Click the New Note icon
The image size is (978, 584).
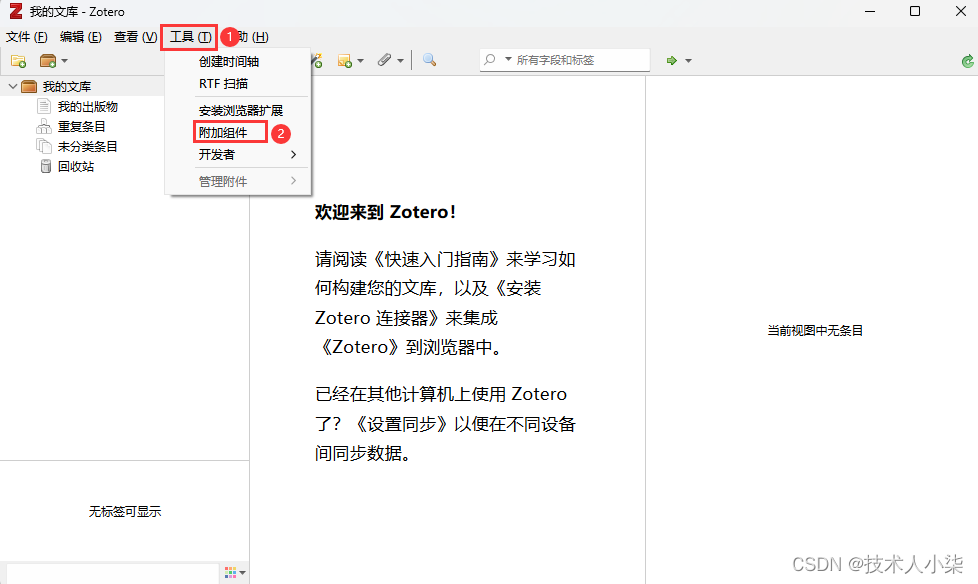point(345,61)
